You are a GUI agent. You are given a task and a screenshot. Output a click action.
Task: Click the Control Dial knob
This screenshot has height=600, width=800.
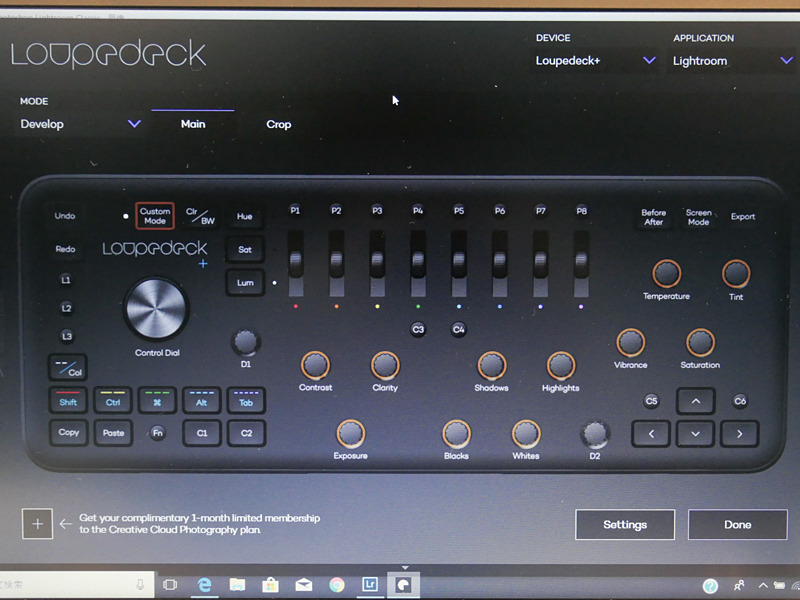coord(156,309)
